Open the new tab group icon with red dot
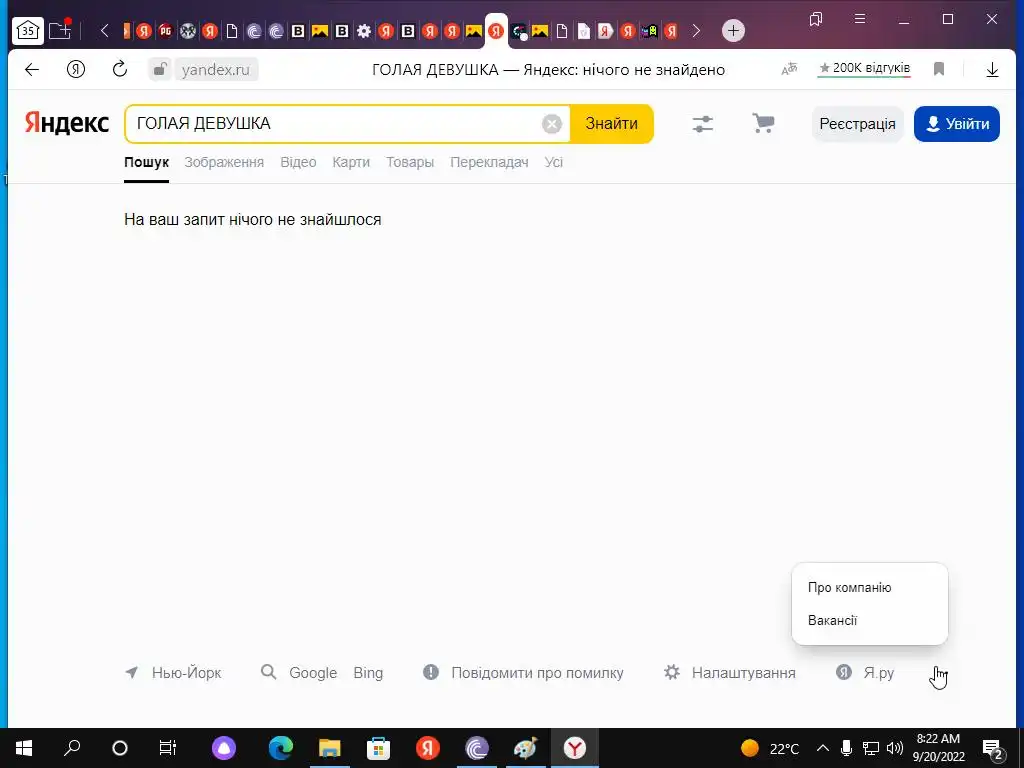This screenshot has width=1024, height=768. click(59, 30)
